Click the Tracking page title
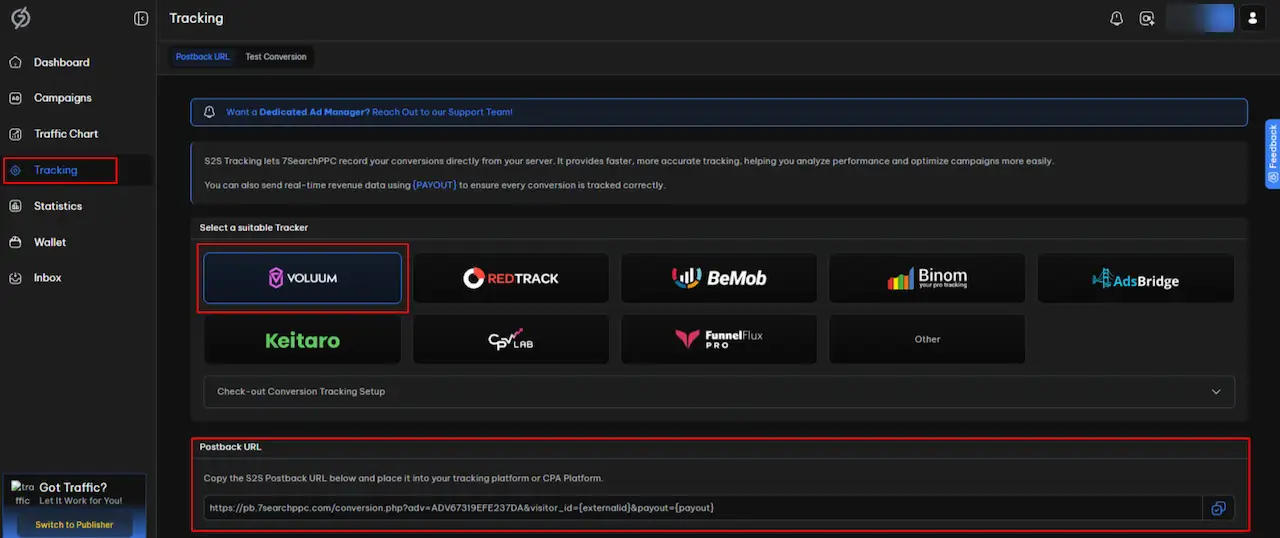The image size is (1280, 538). click(196, 18)
